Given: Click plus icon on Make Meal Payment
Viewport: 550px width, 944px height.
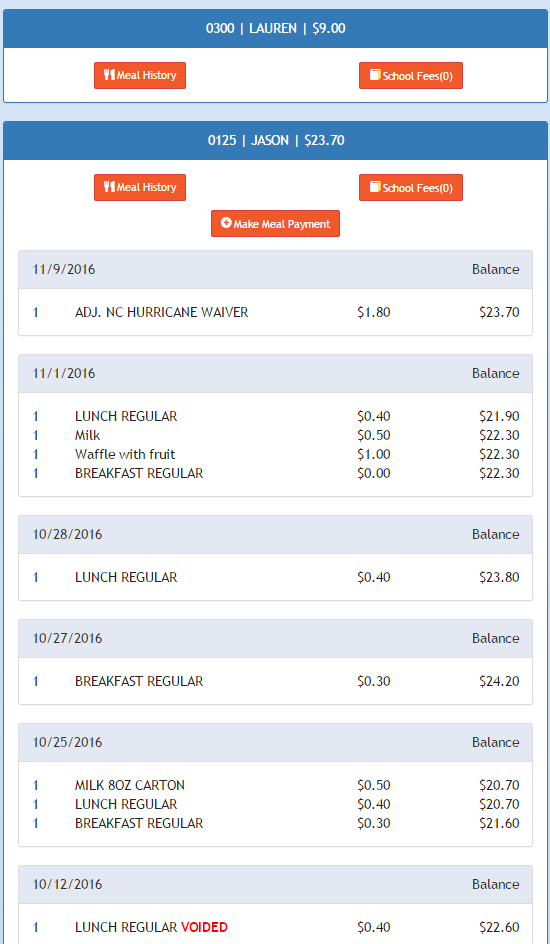Looking at the screenshot, I should point(226,223).
